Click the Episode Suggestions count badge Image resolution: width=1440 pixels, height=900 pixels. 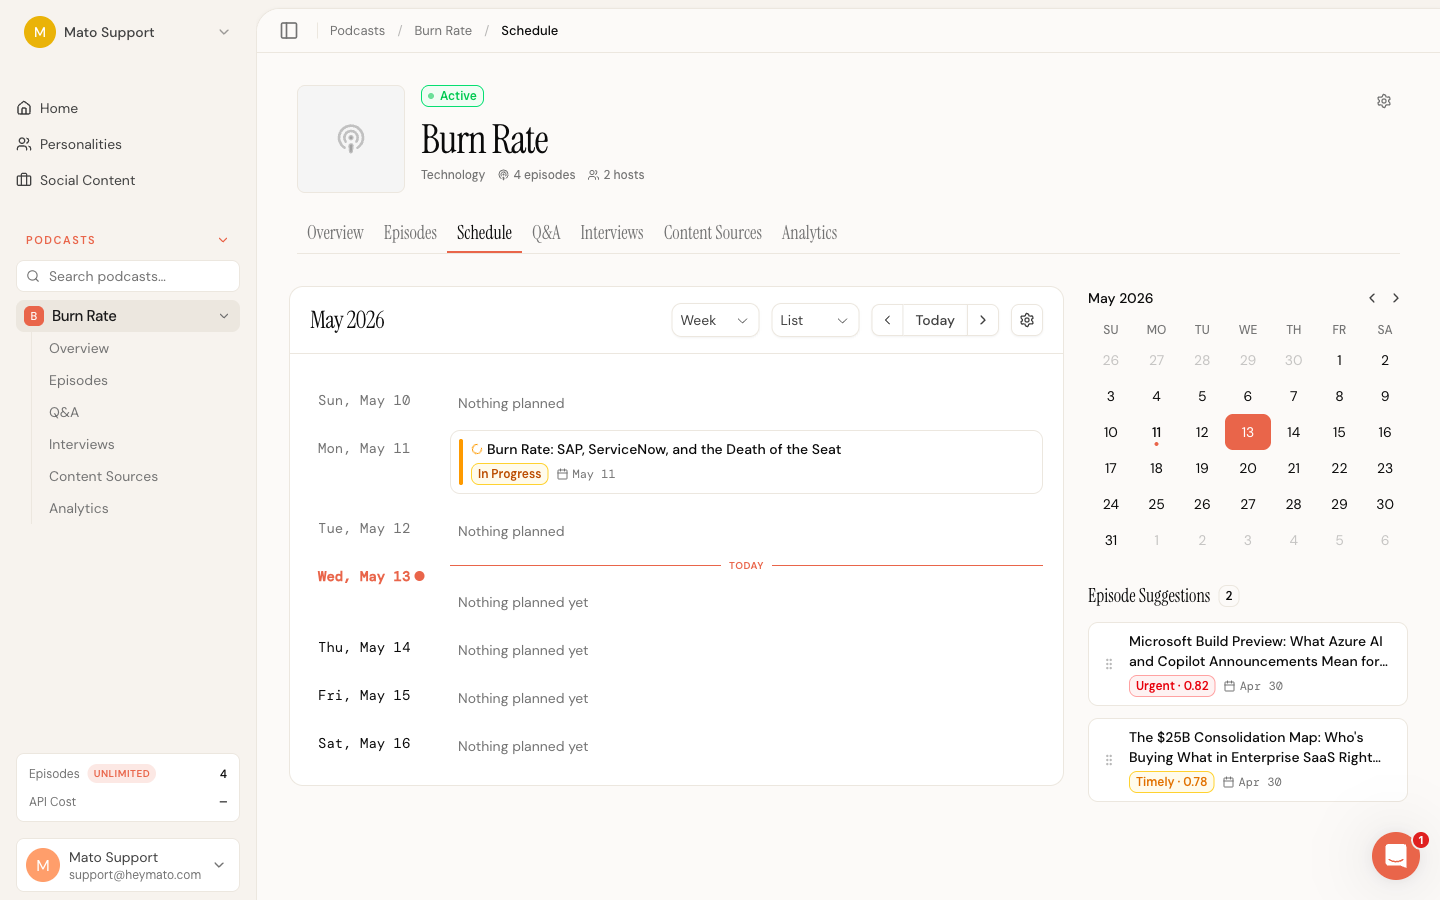coord(1229,596)
